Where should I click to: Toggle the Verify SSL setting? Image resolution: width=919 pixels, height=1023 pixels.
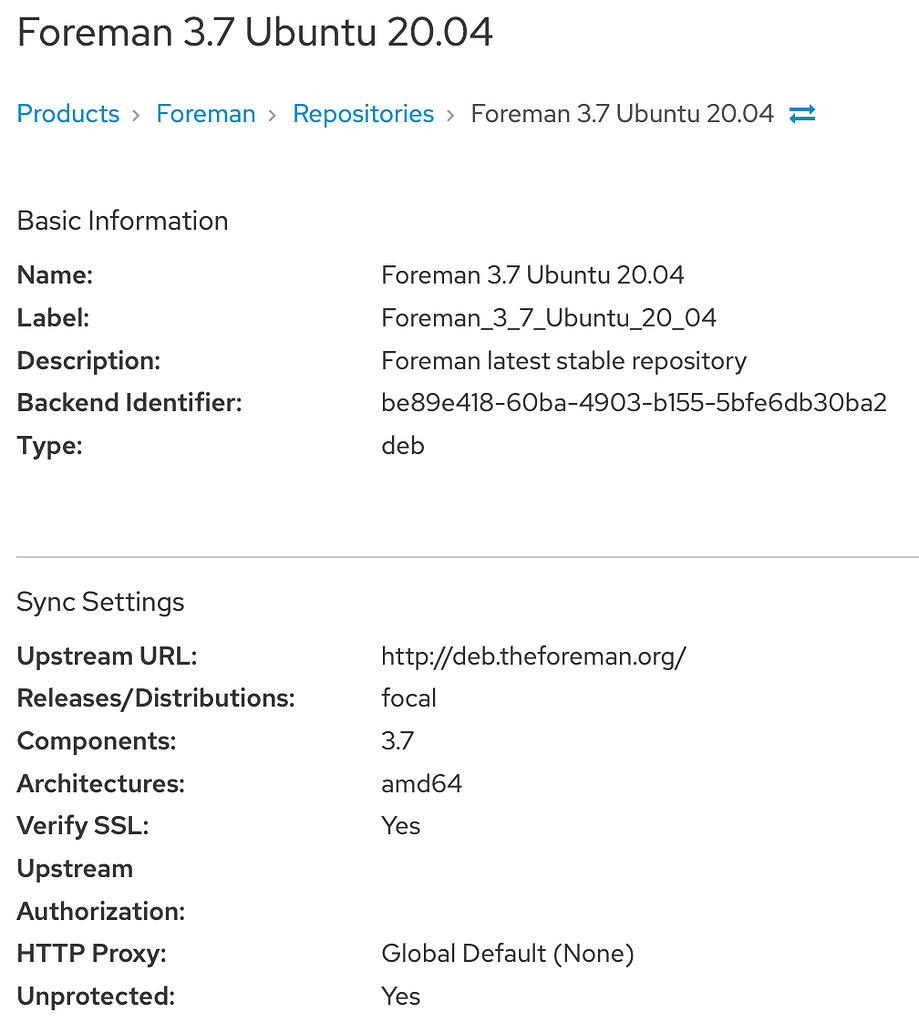tap(400, 826)
